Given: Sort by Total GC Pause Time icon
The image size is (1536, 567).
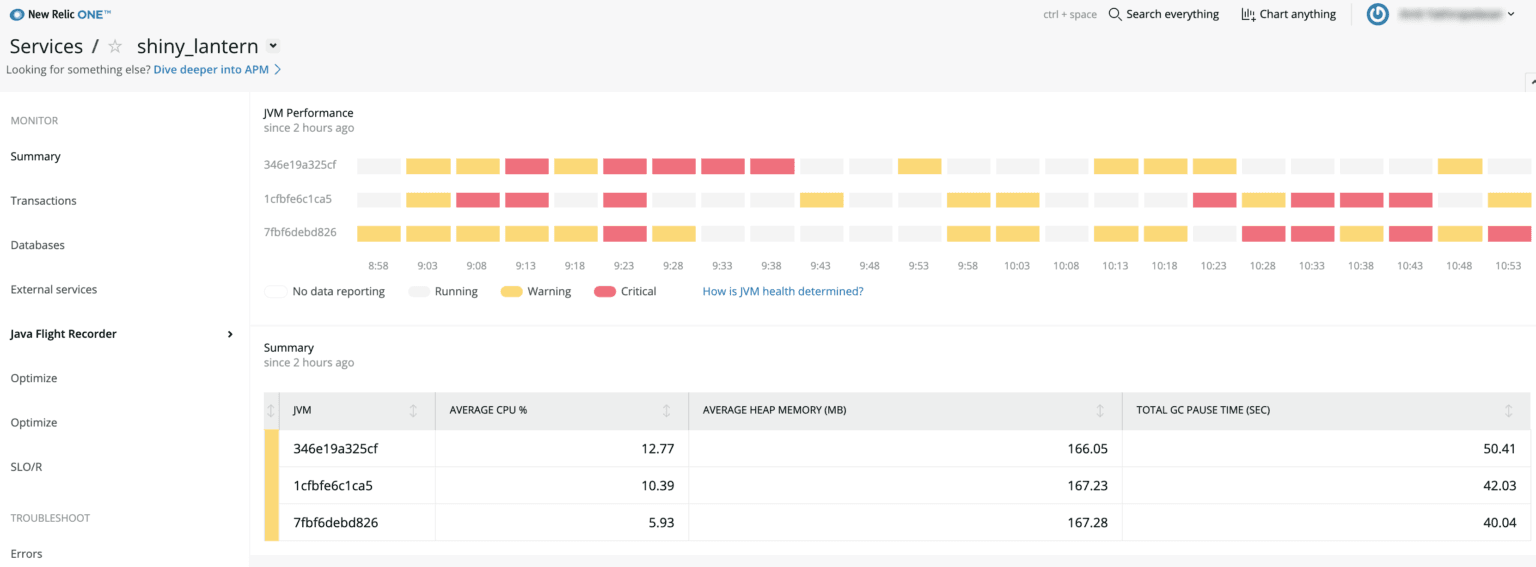Looking at the screenshot, I should click(1509, 410).
